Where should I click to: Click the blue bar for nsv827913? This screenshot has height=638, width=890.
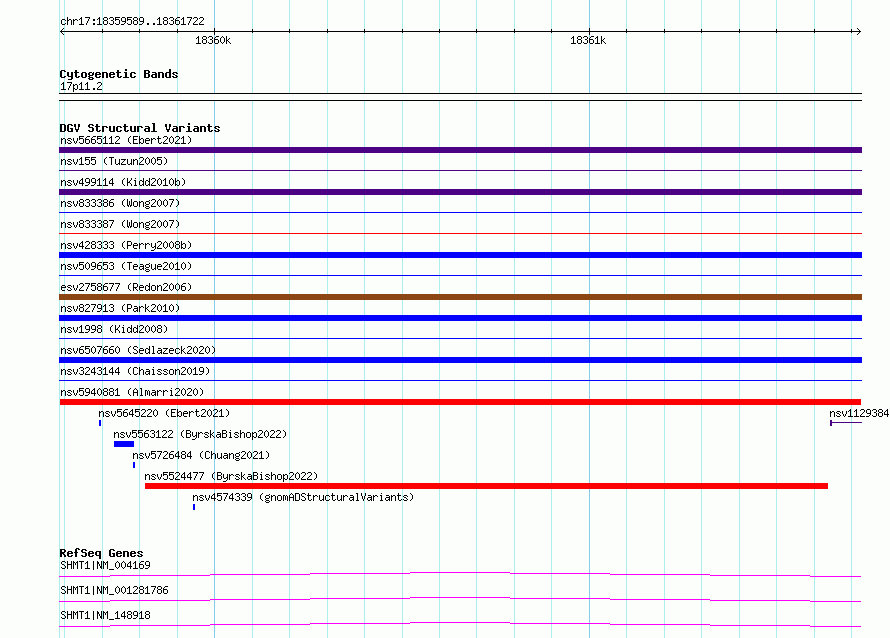click(460, 318)
